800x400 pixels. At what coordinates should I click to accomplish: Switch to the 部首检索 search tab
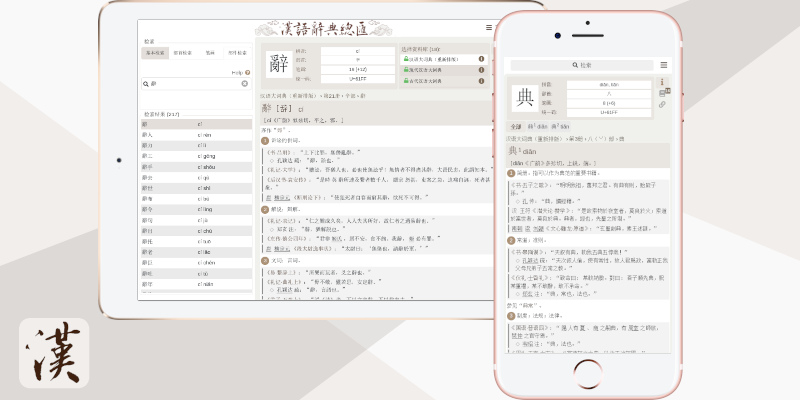click(183, 52)
